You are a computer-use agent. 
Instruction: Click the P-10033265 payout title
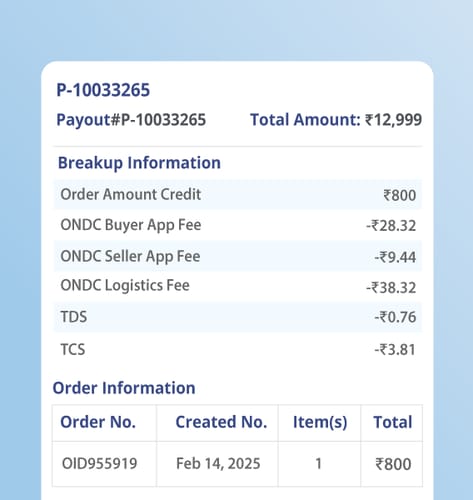click(103, 90)
